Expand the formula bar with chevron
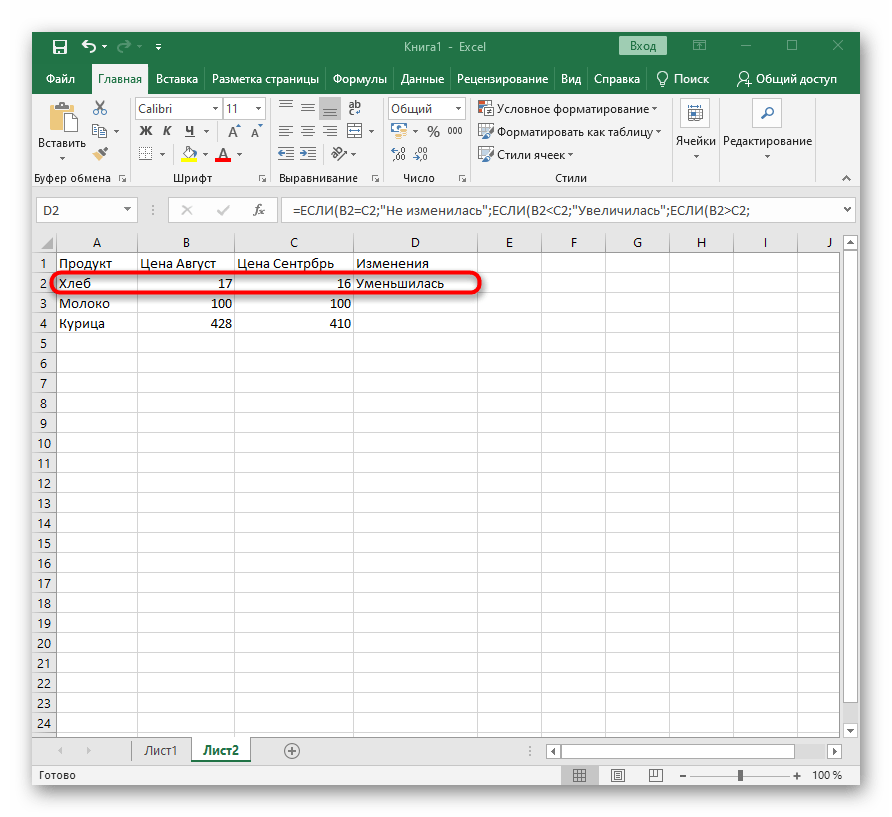Screen dimensions: 892x817 click(x=848, y=210)
